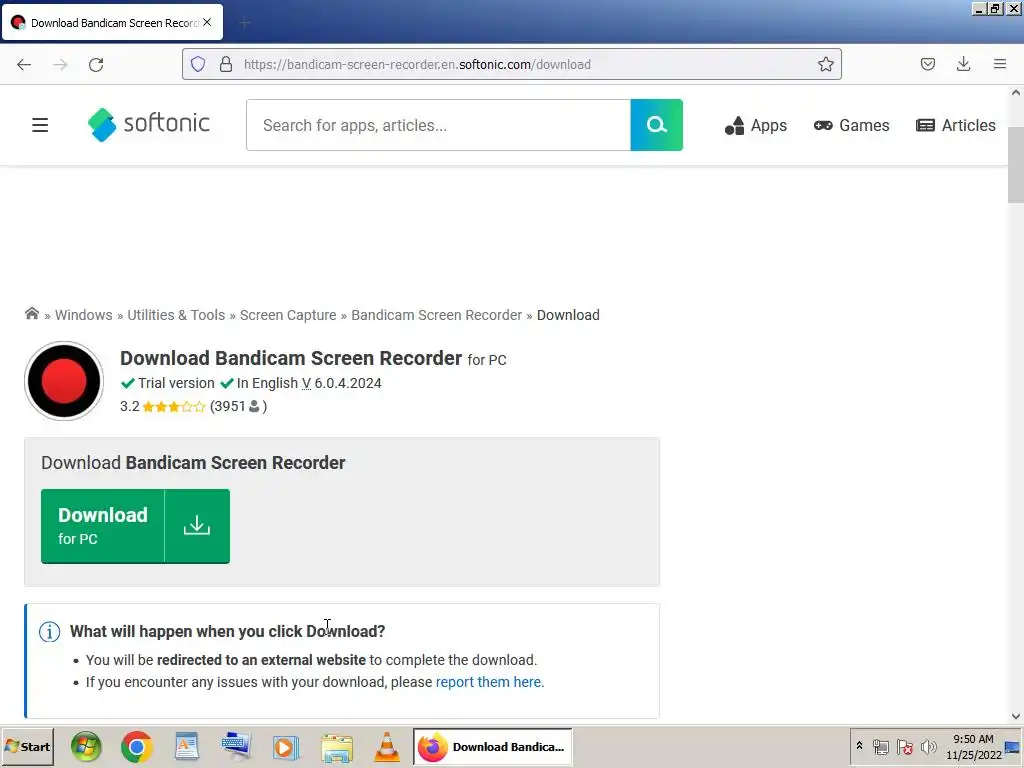Open the Articles section
This screenshot has height=768, width=1024.
click(x=956, y=125)
